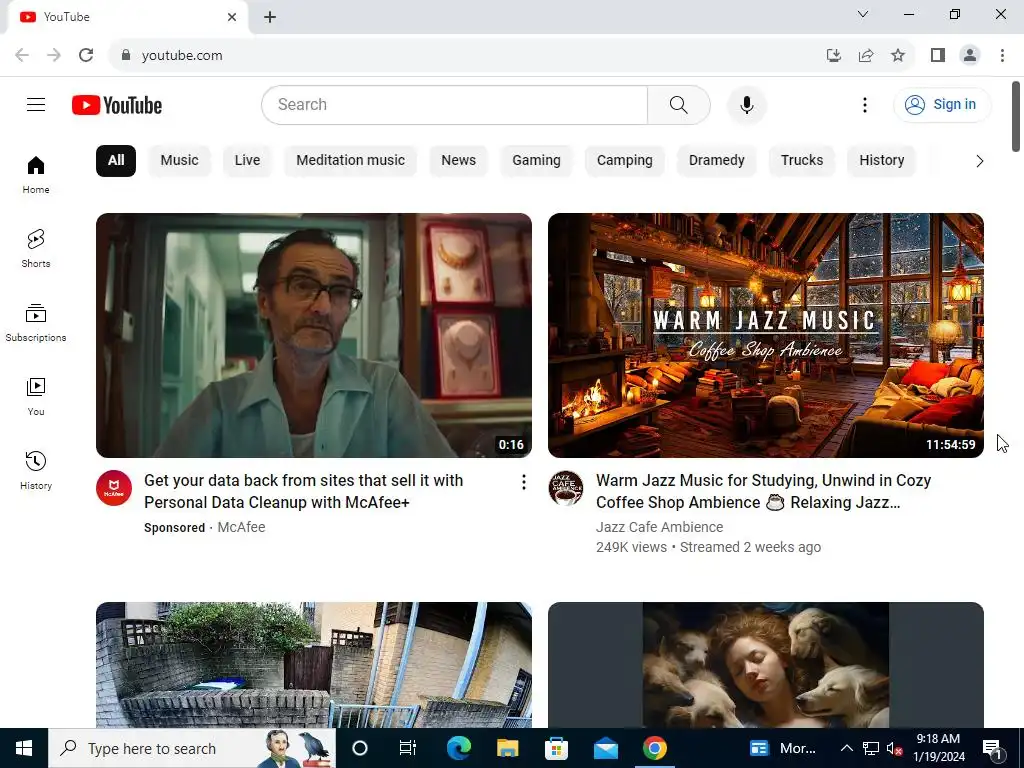This screenshot has width=1024, height=768.
Task: Open YouTube settings three-dot menu
Action: coord(865,104)
